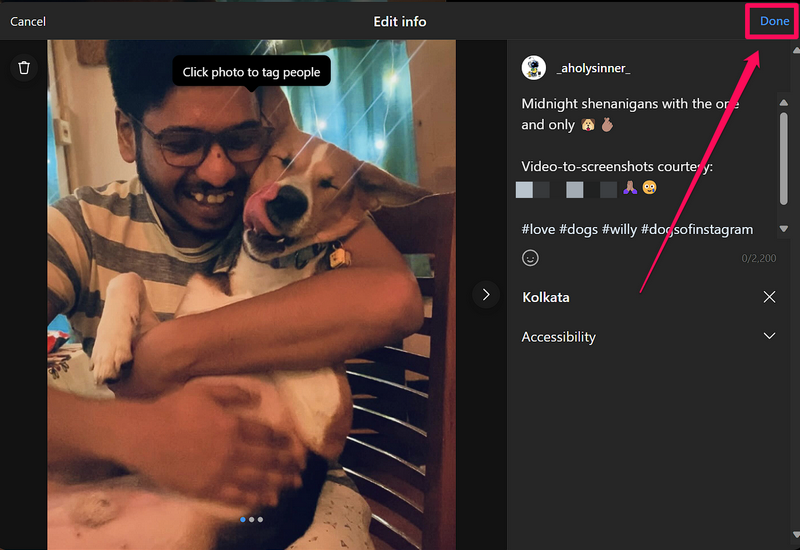Open the emoji picker below the caption
The width and height of the screenshot is (800, 550).
click(531, 258)
